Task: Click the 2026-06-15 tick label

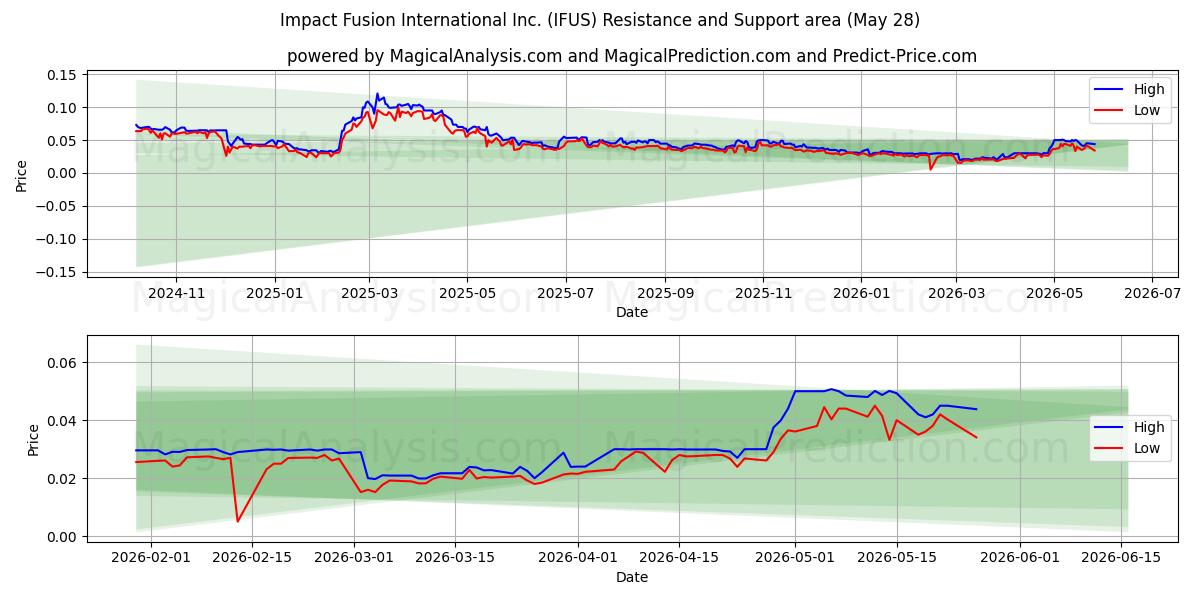Action: [1120, 558]
